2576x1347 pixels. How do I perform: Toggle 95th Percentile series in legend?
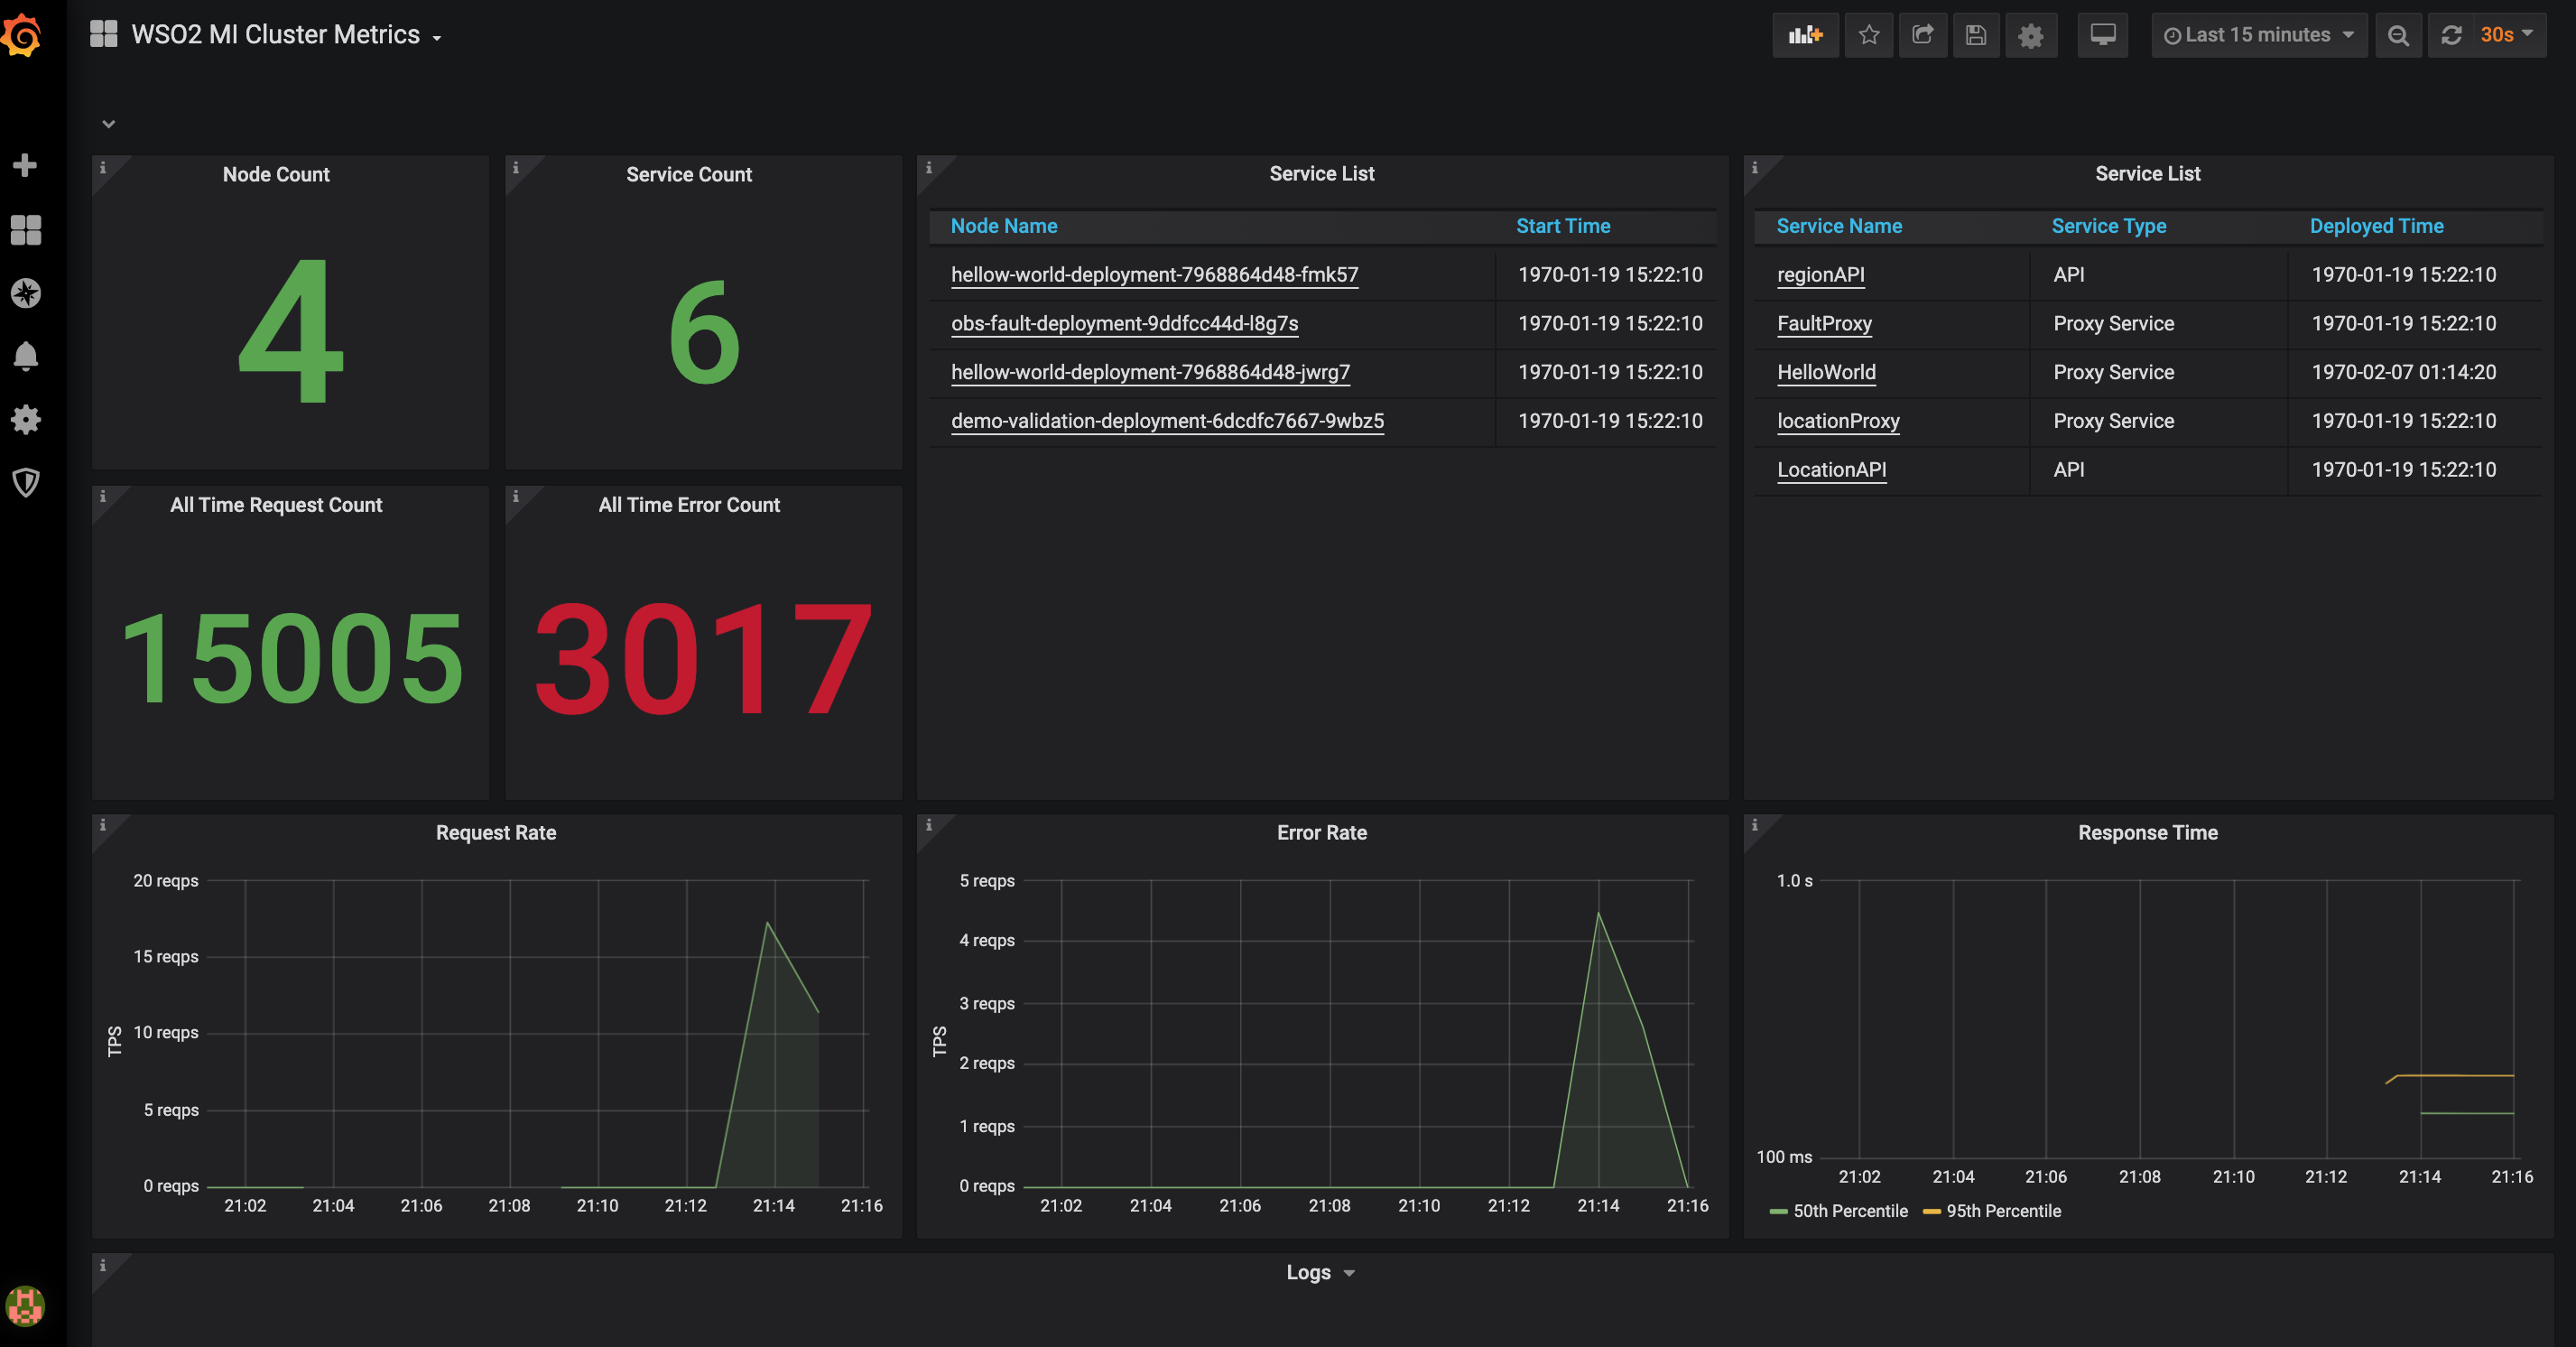2002,1211
